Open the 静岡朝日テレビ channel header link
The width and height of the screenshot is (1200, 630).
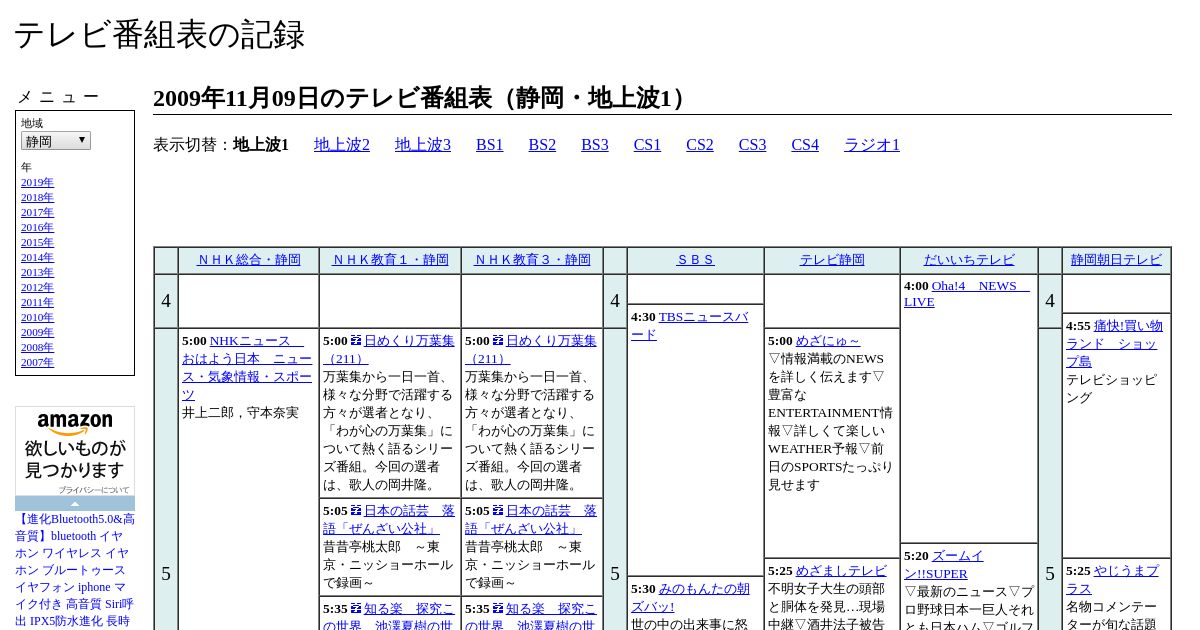coord(1116,260)
